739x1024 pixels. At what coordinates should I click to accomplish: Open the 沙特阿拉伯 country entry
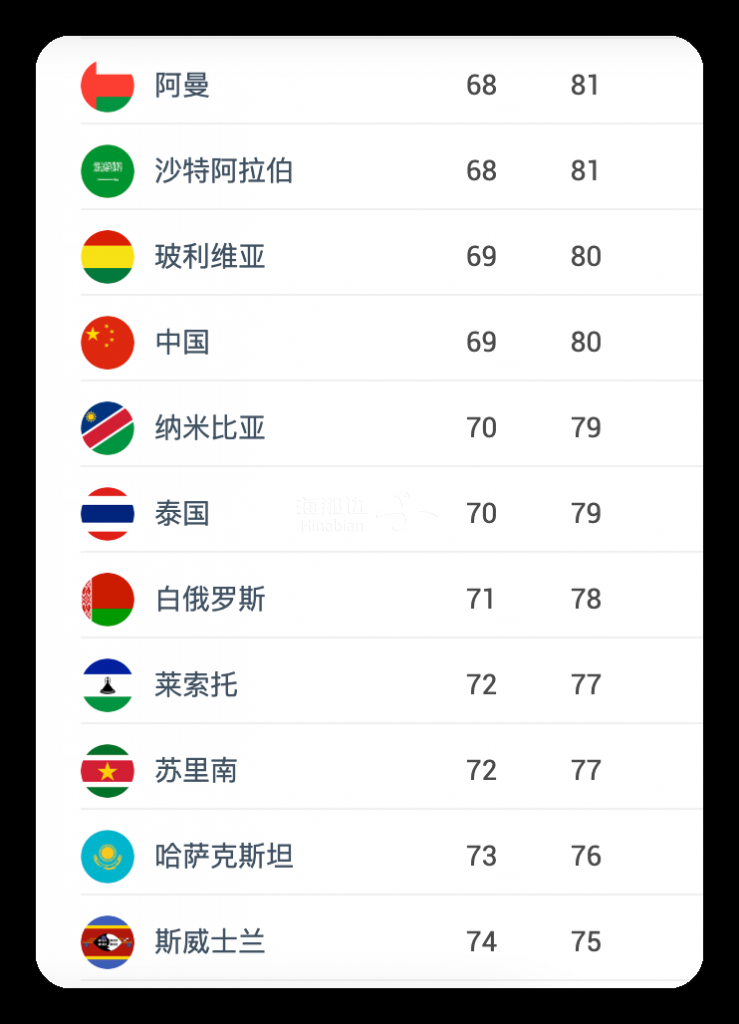pos(391,171)
